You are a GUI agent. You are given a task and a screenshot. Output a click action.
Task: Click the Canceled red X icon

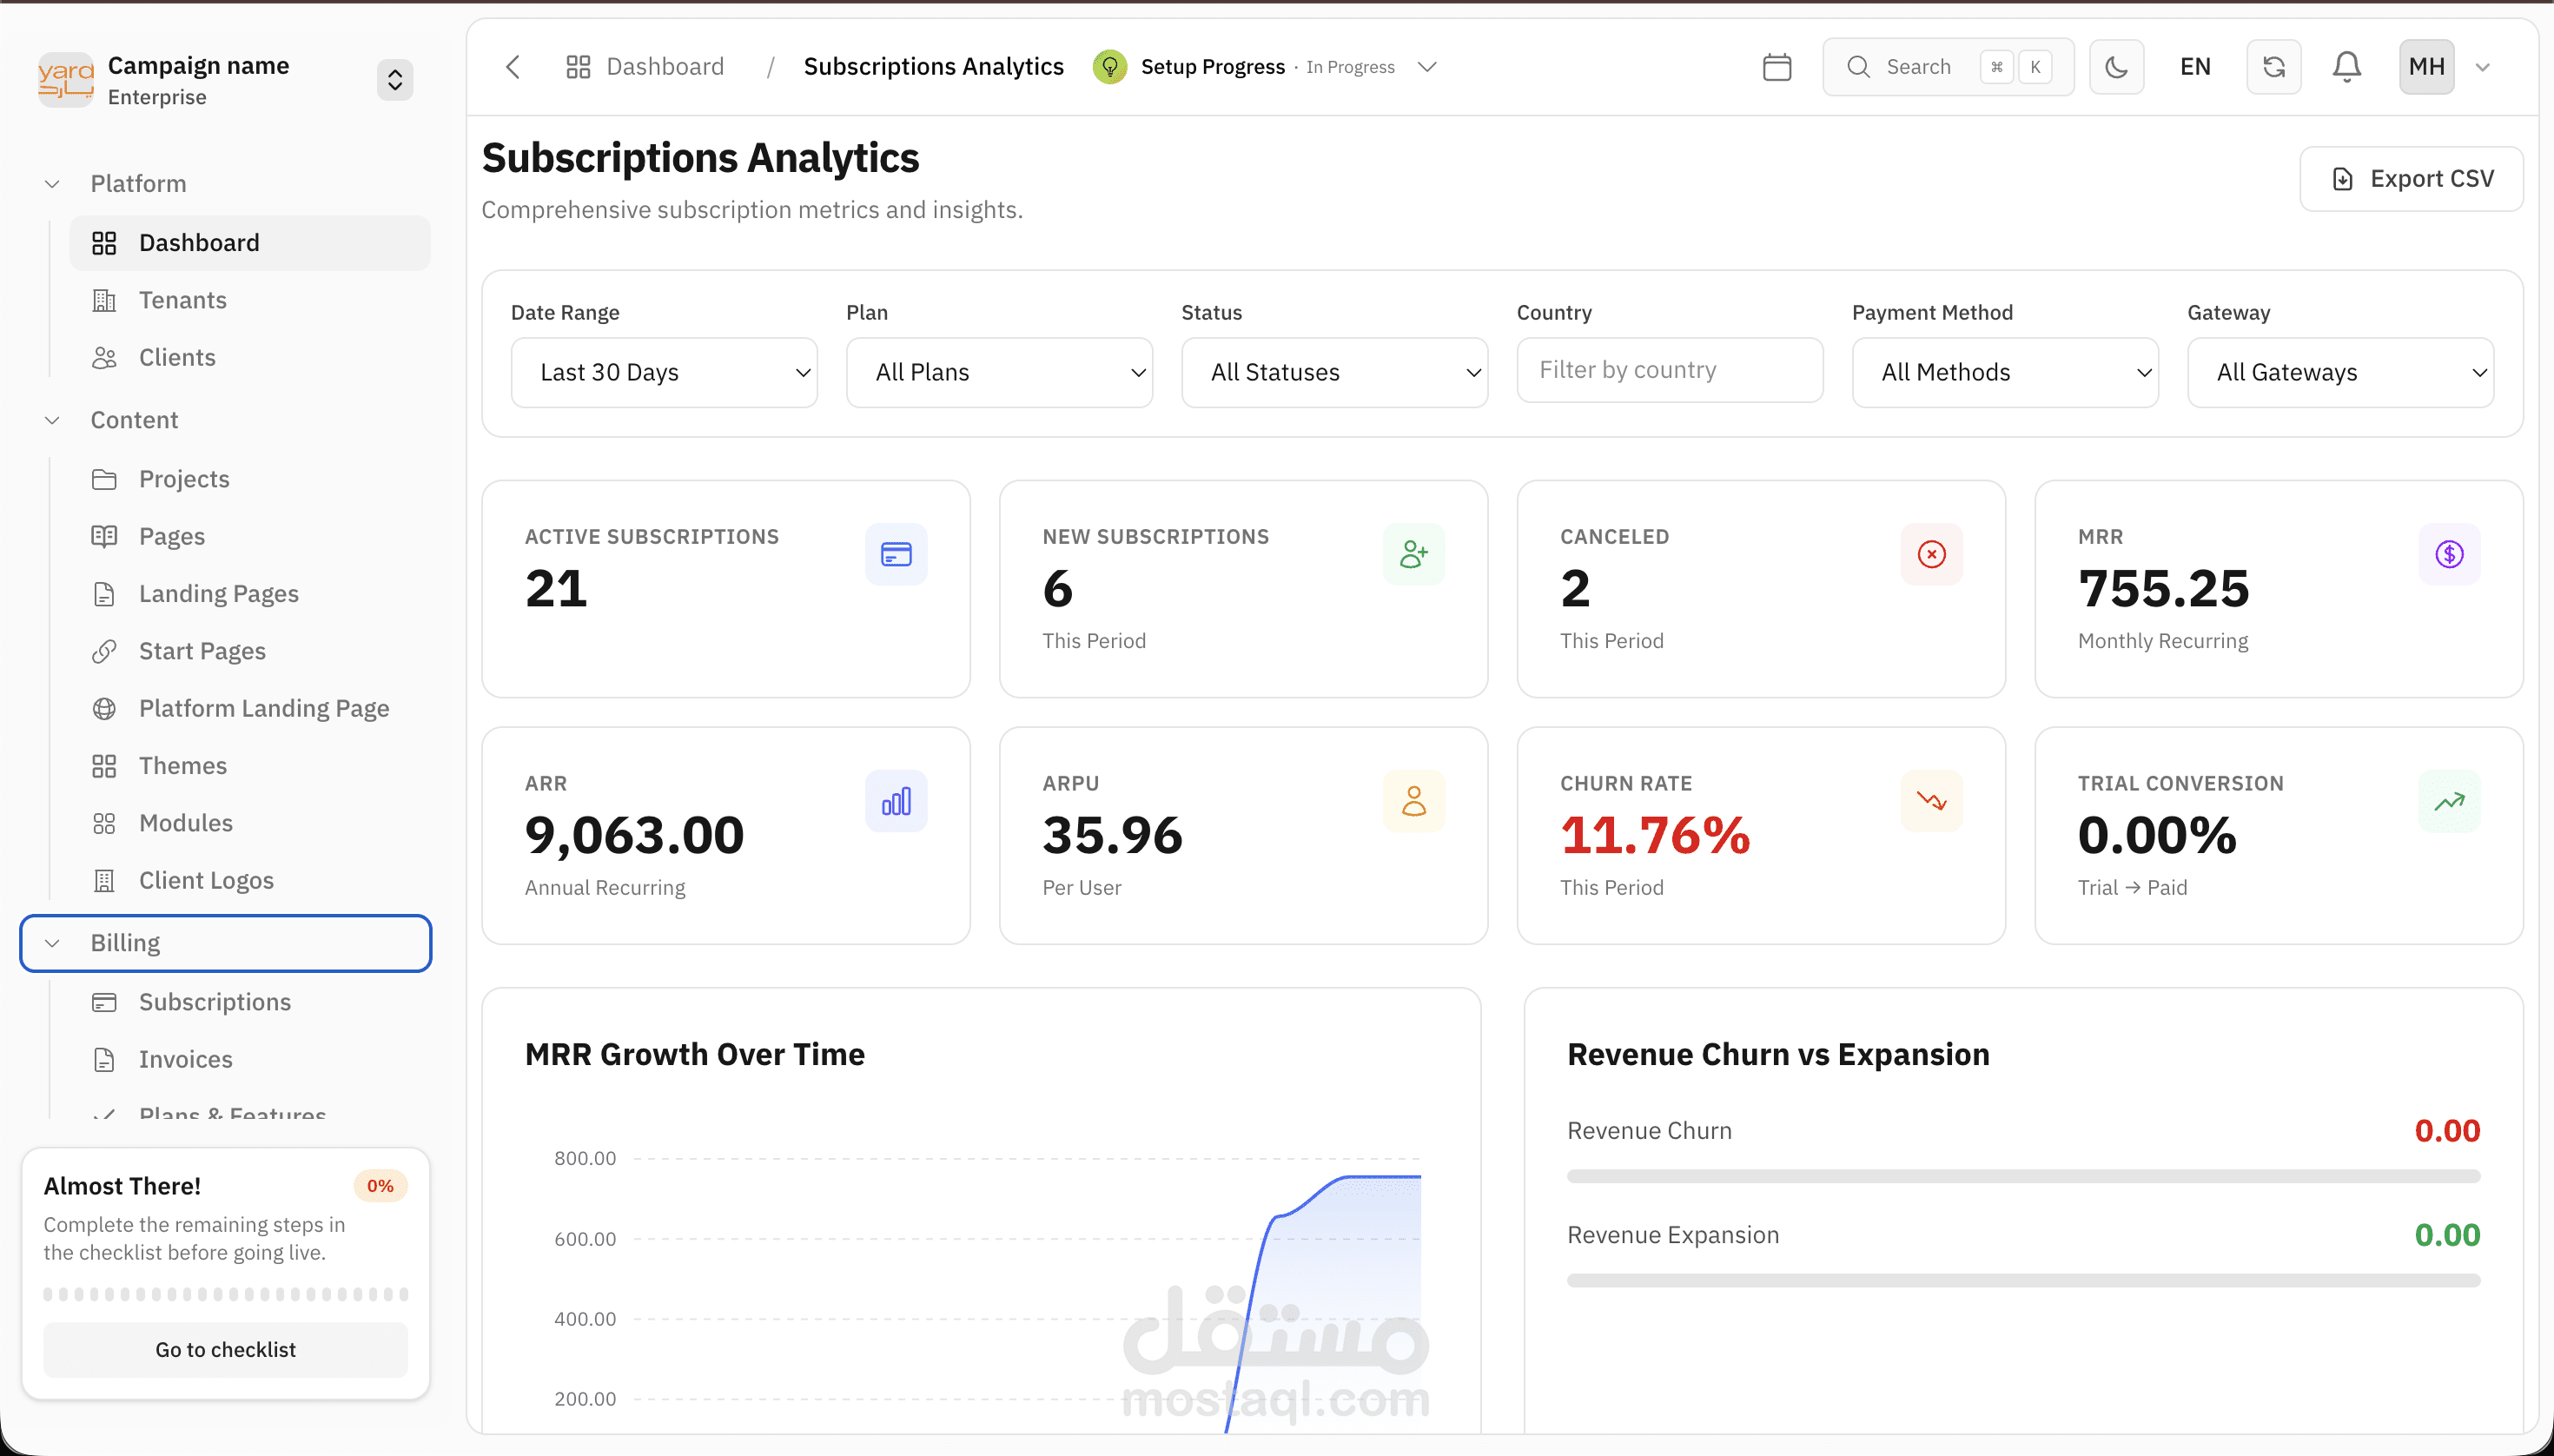(1931, 554)
